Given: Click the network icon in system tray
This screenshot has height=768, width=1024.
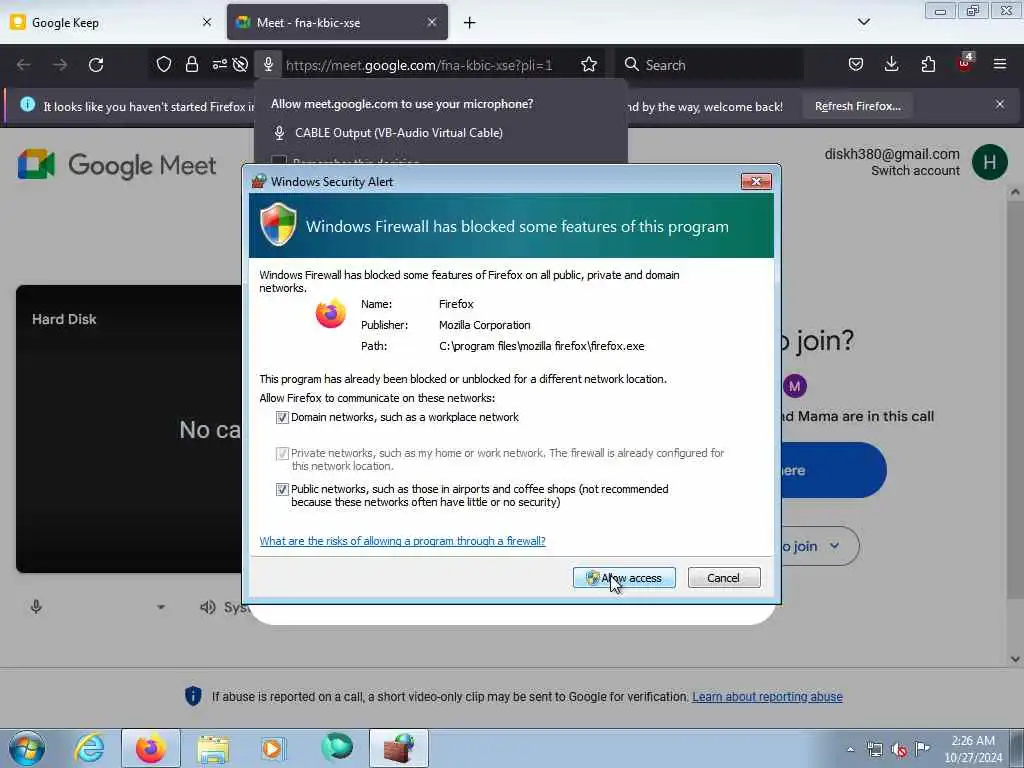Looking at the screenshot, I should click(x=874, y=749).
